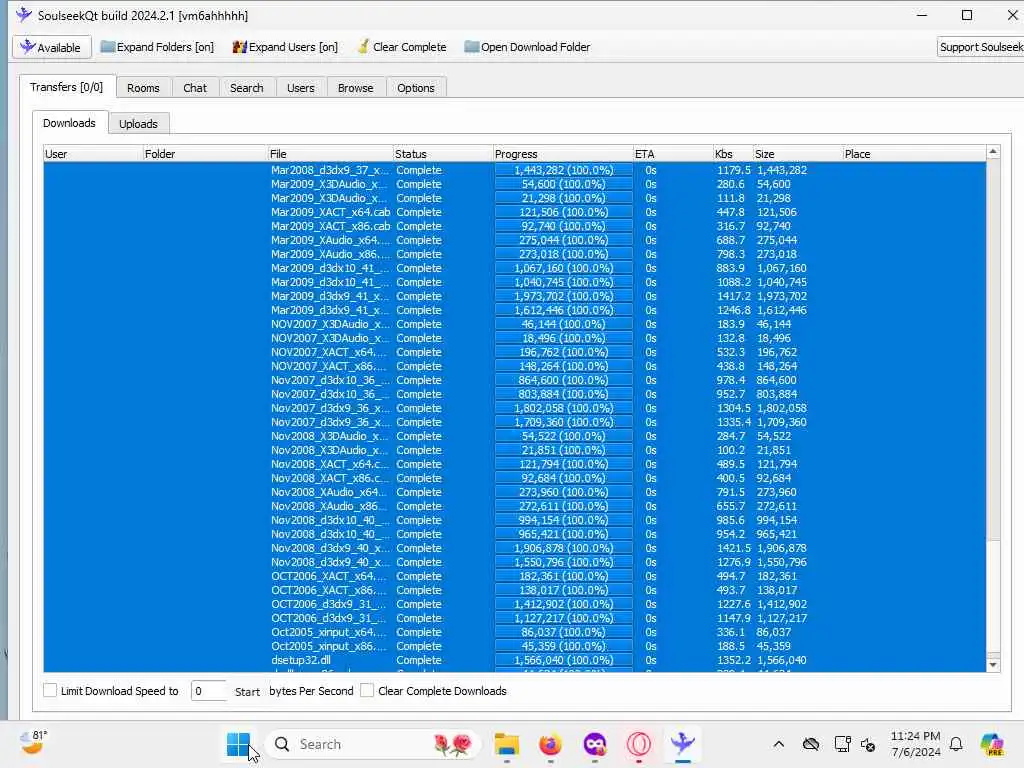Open the Chat tab

(195, 88)
